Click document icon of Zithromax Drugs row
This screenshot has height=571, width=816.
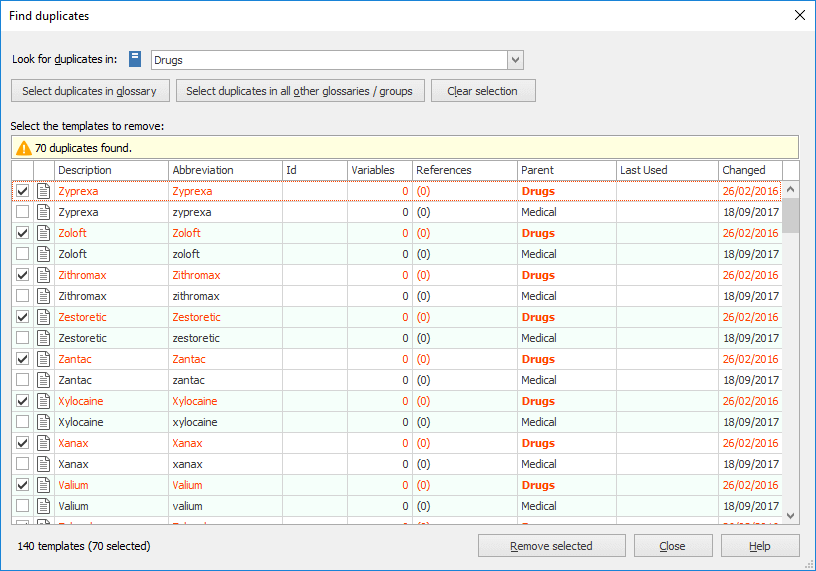point(44,275)
